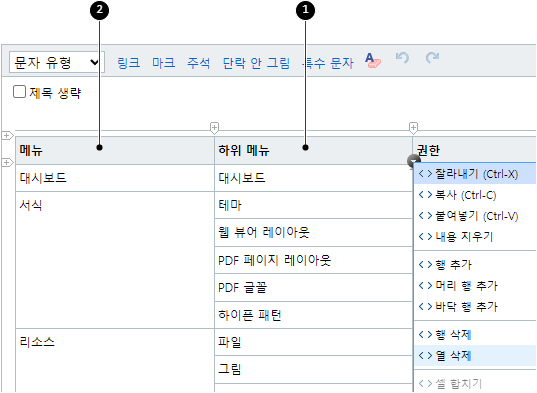Click the 서식 cell

point(115,260)
